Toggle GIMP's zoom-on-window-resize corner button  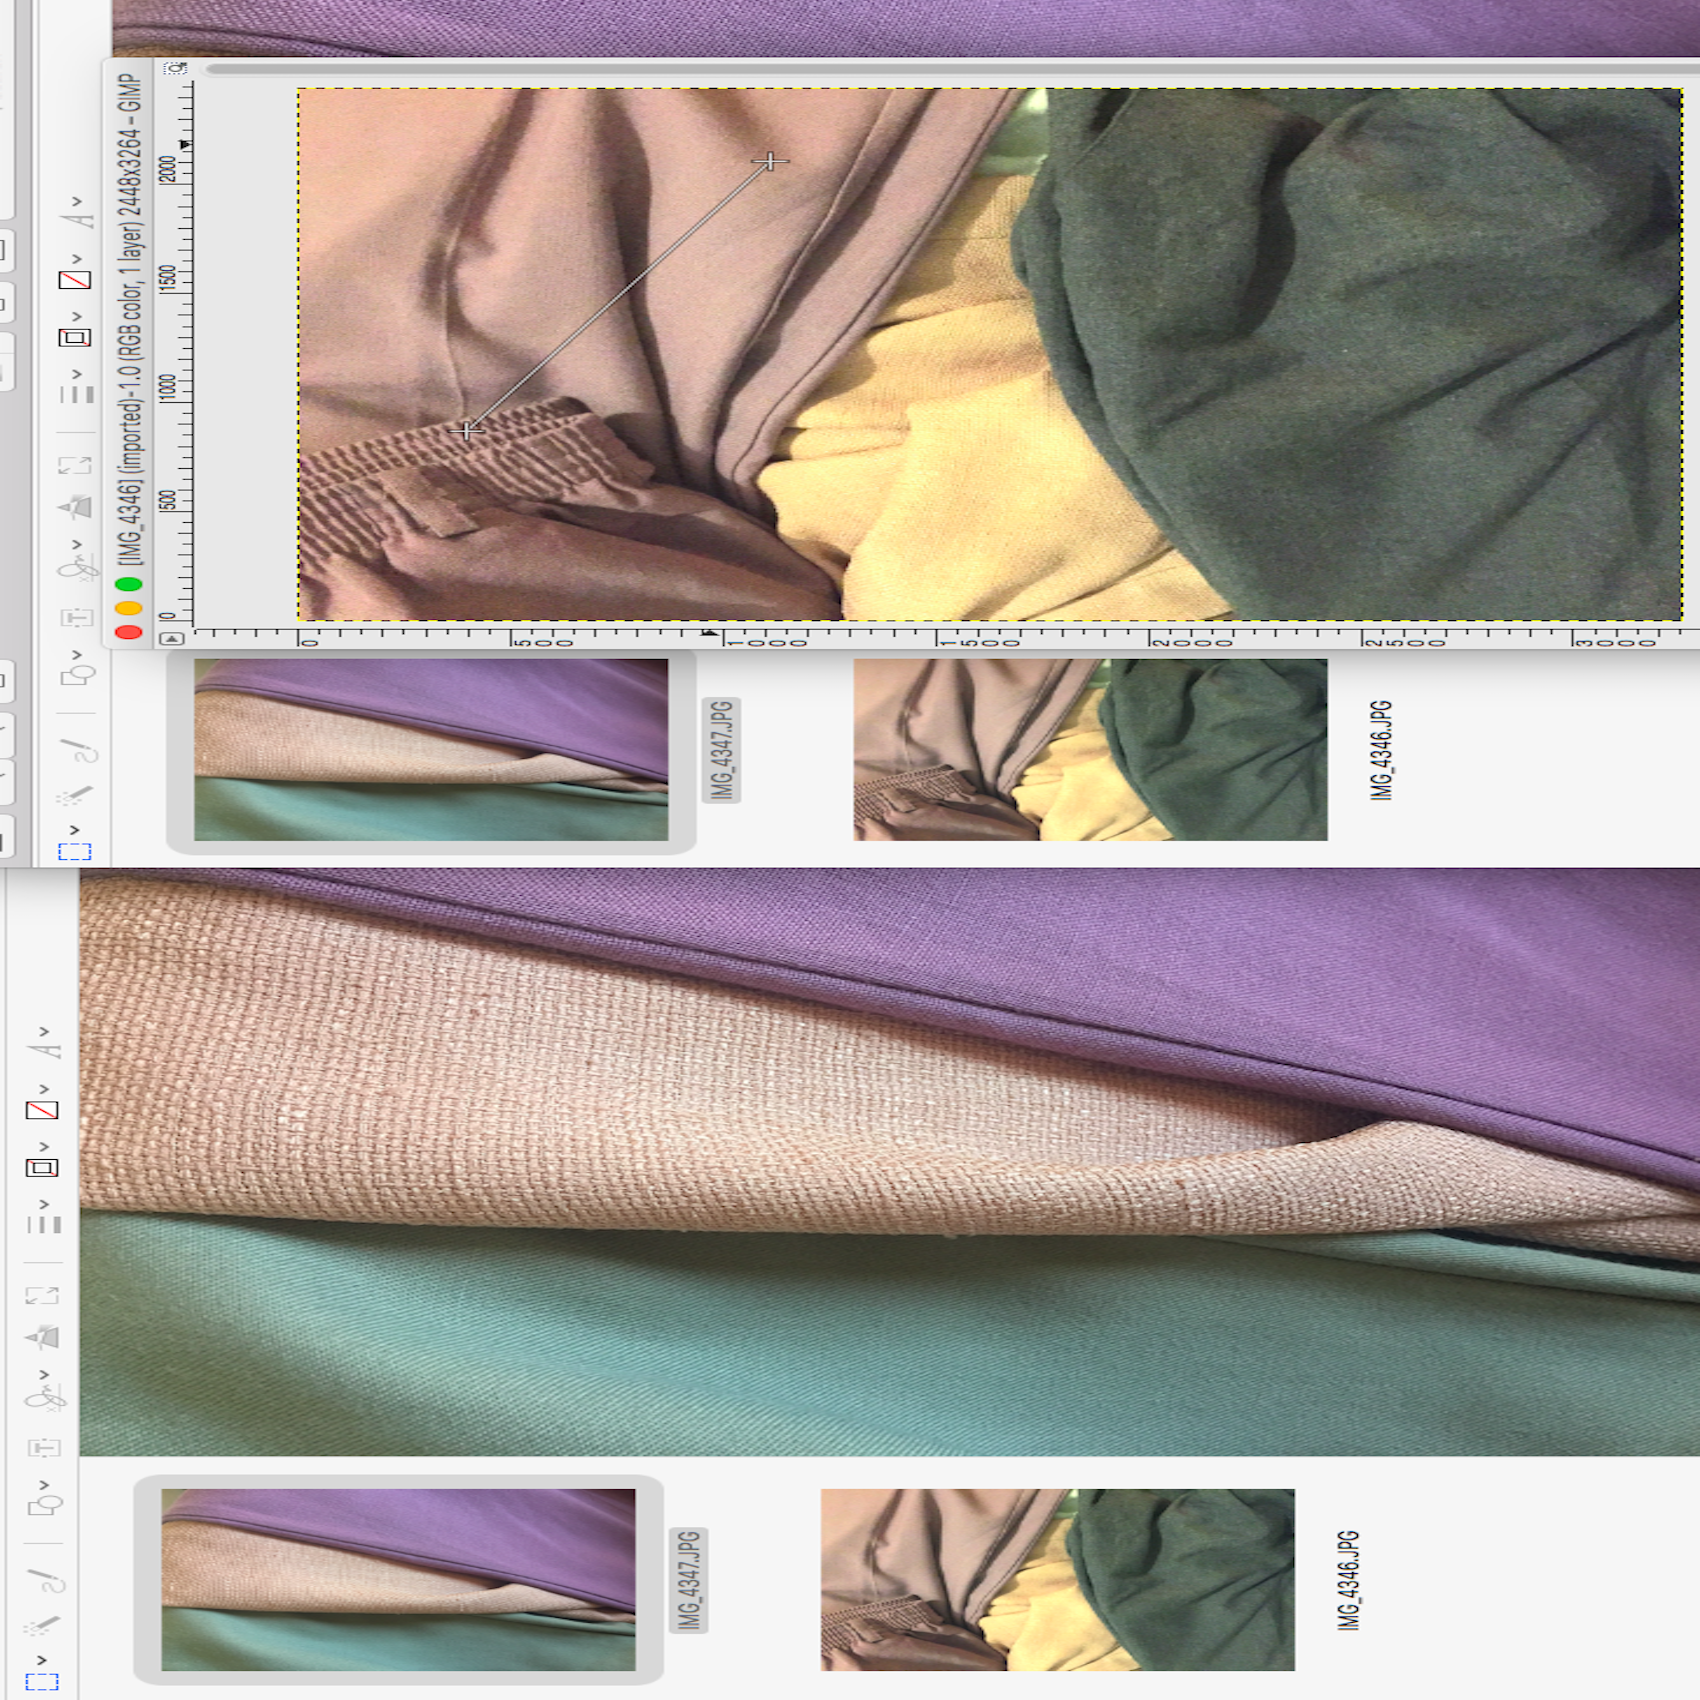[176, 68]
